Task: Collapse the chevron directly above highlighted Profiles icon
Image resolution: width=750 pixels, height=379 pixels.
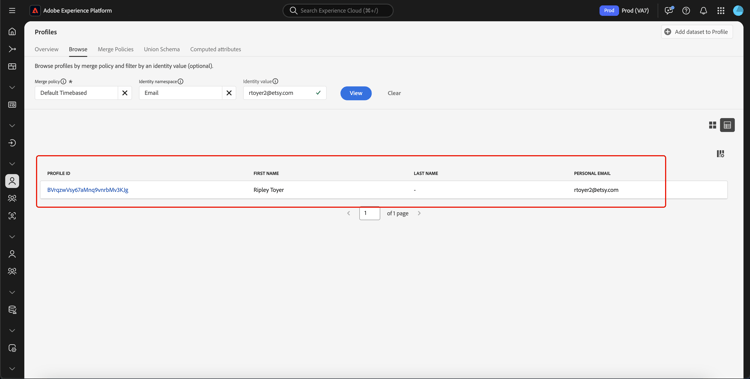Action: 12,164
